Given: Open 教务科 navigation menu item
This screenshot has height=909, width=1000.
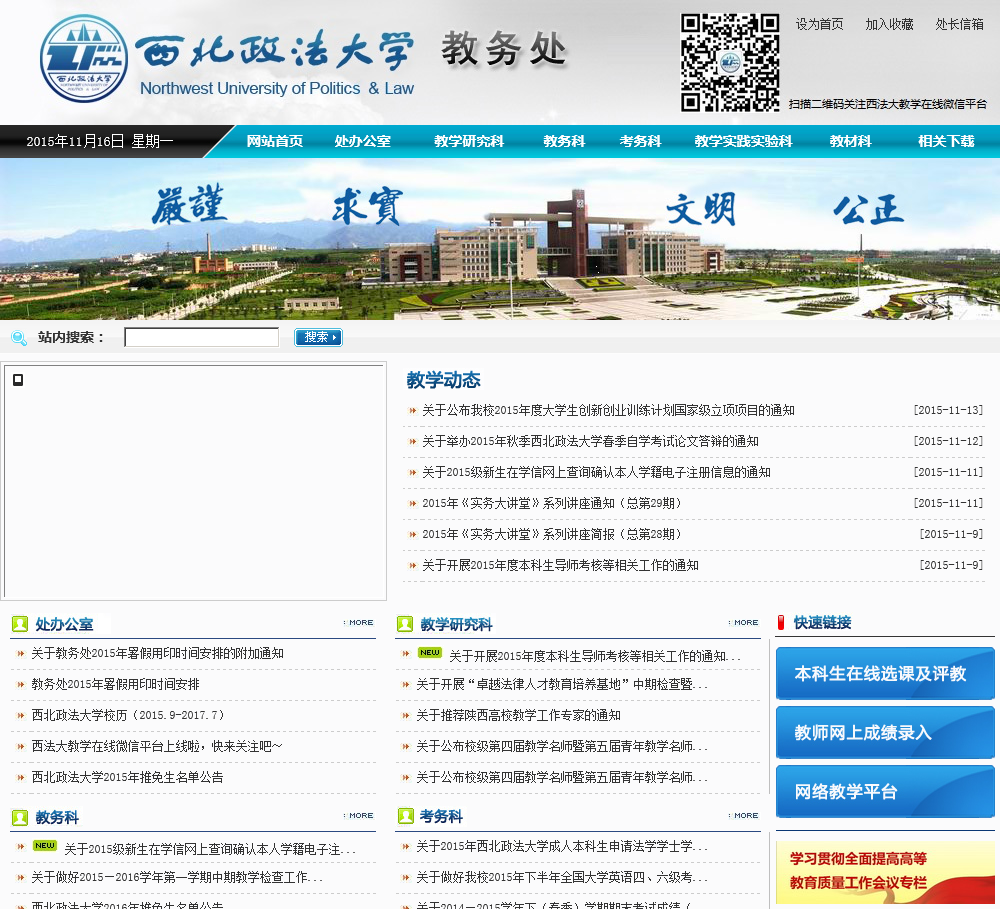Looking at the screenshot, I should 564,142.
